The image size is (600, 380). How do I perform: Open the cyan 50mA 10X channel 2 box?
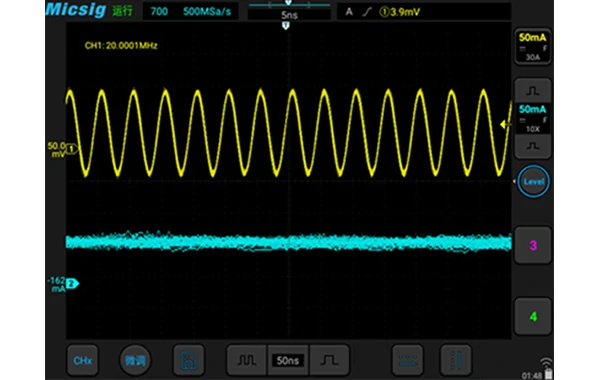(533, 118)
